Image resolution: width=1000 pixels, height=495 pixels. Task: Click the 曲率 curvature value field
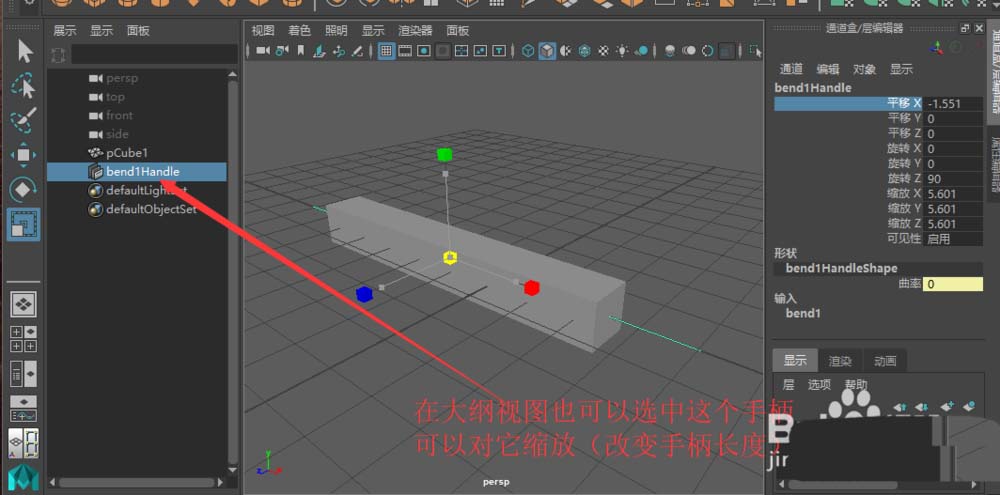point(953,284)
